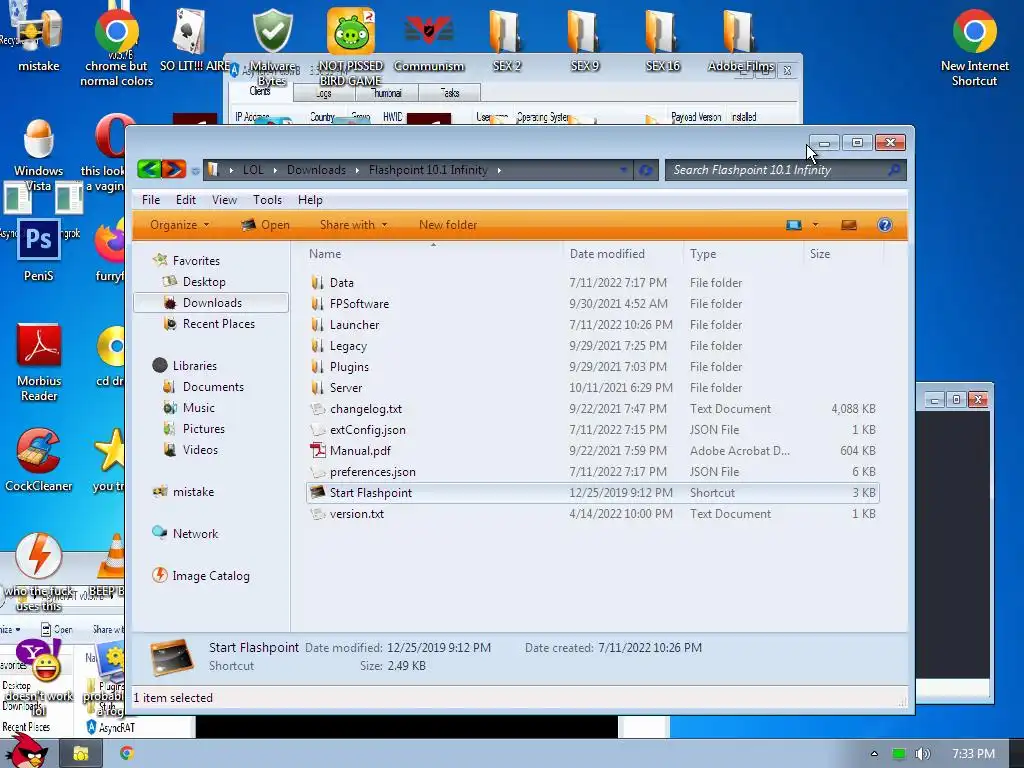Screen dimensions: 1024x768
Task: Open the Tools menu
Action: pyautogui.click(x=267, y=200)
